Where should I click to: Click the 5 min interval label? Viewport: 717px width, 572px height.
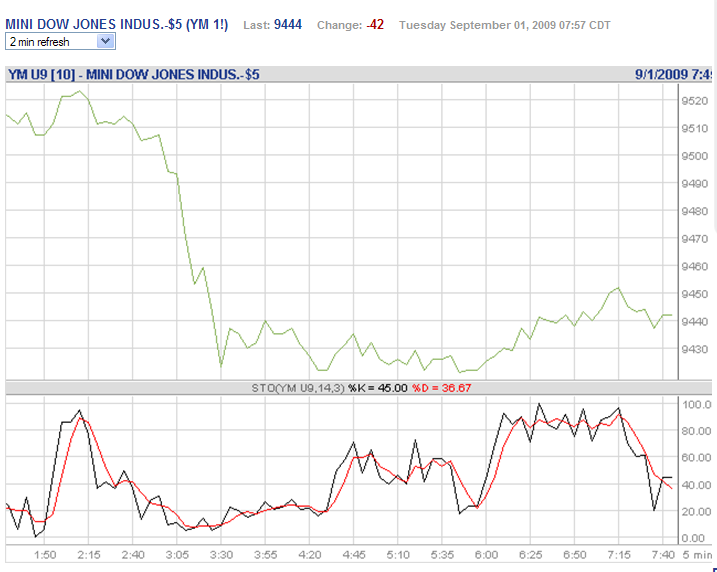[x=698, y=555]
